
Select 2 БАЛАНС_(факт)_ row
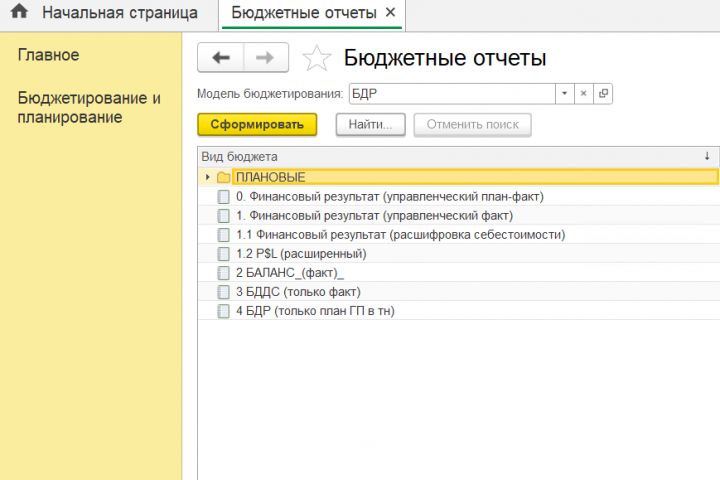459,273
